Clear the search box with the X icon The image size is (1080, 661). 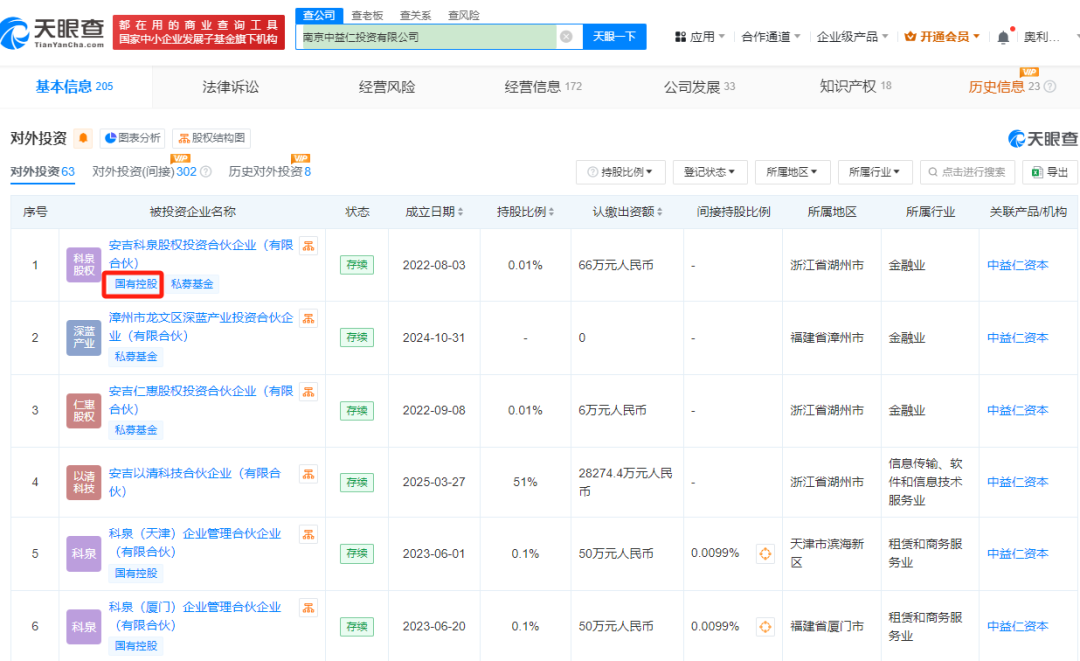click(566, 36)
